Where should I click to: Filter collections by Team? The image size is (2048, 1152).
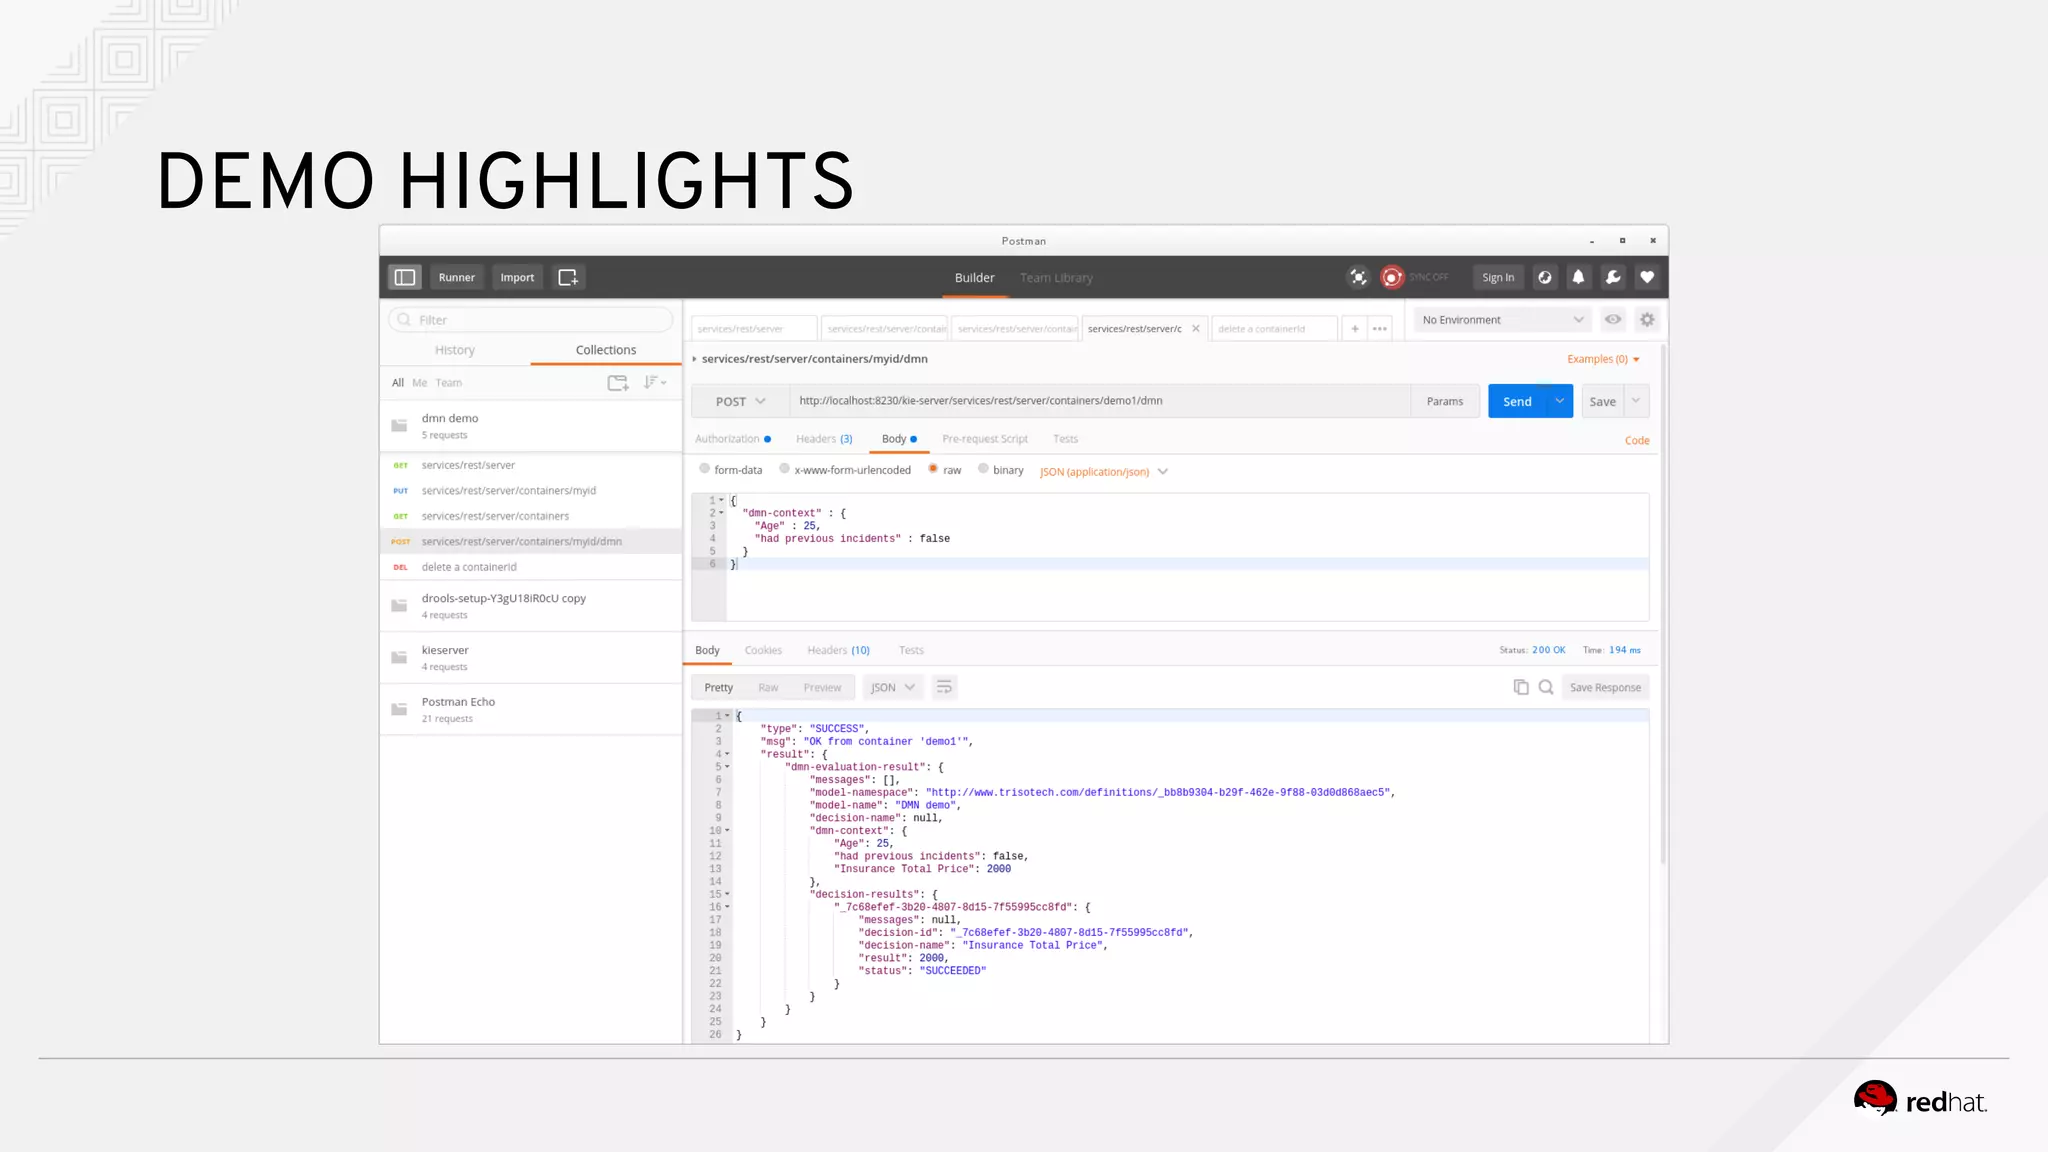point(448,383)
